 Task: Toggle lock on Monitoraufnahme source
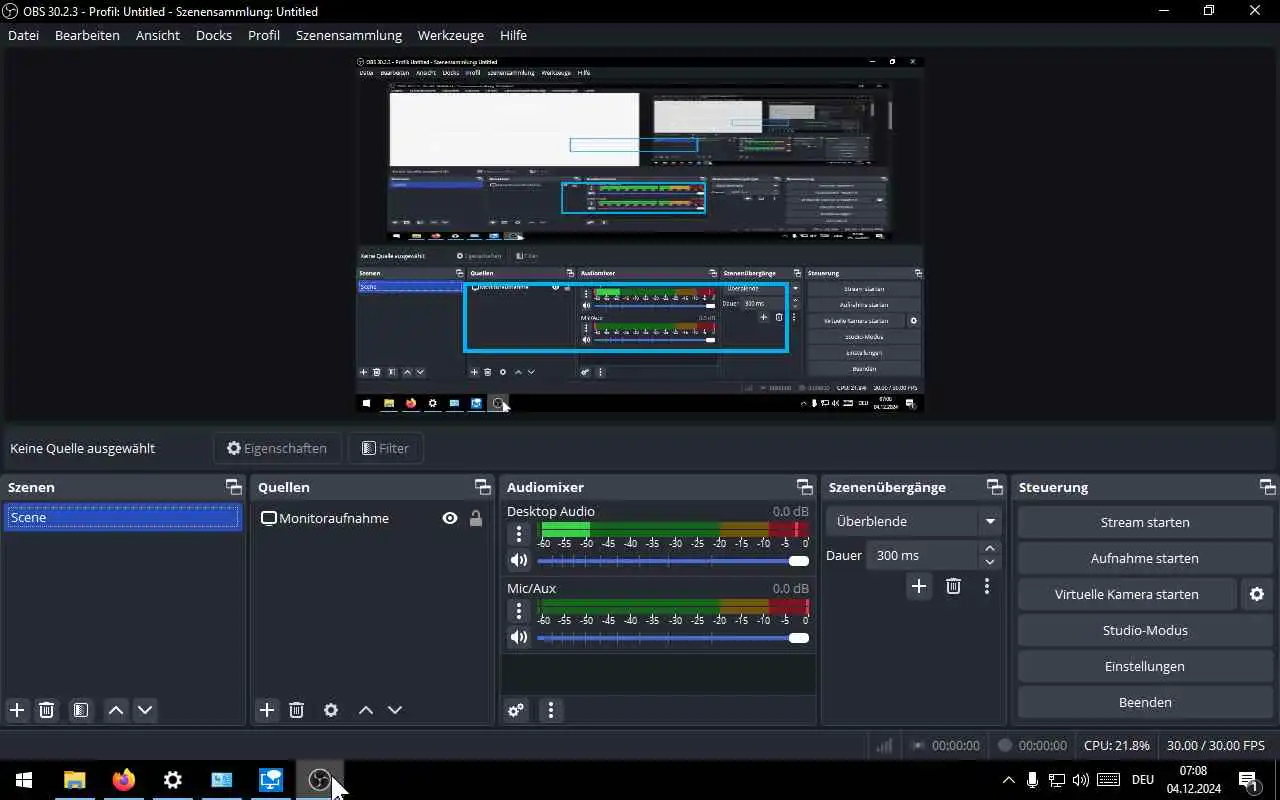(x=476, y=518)
